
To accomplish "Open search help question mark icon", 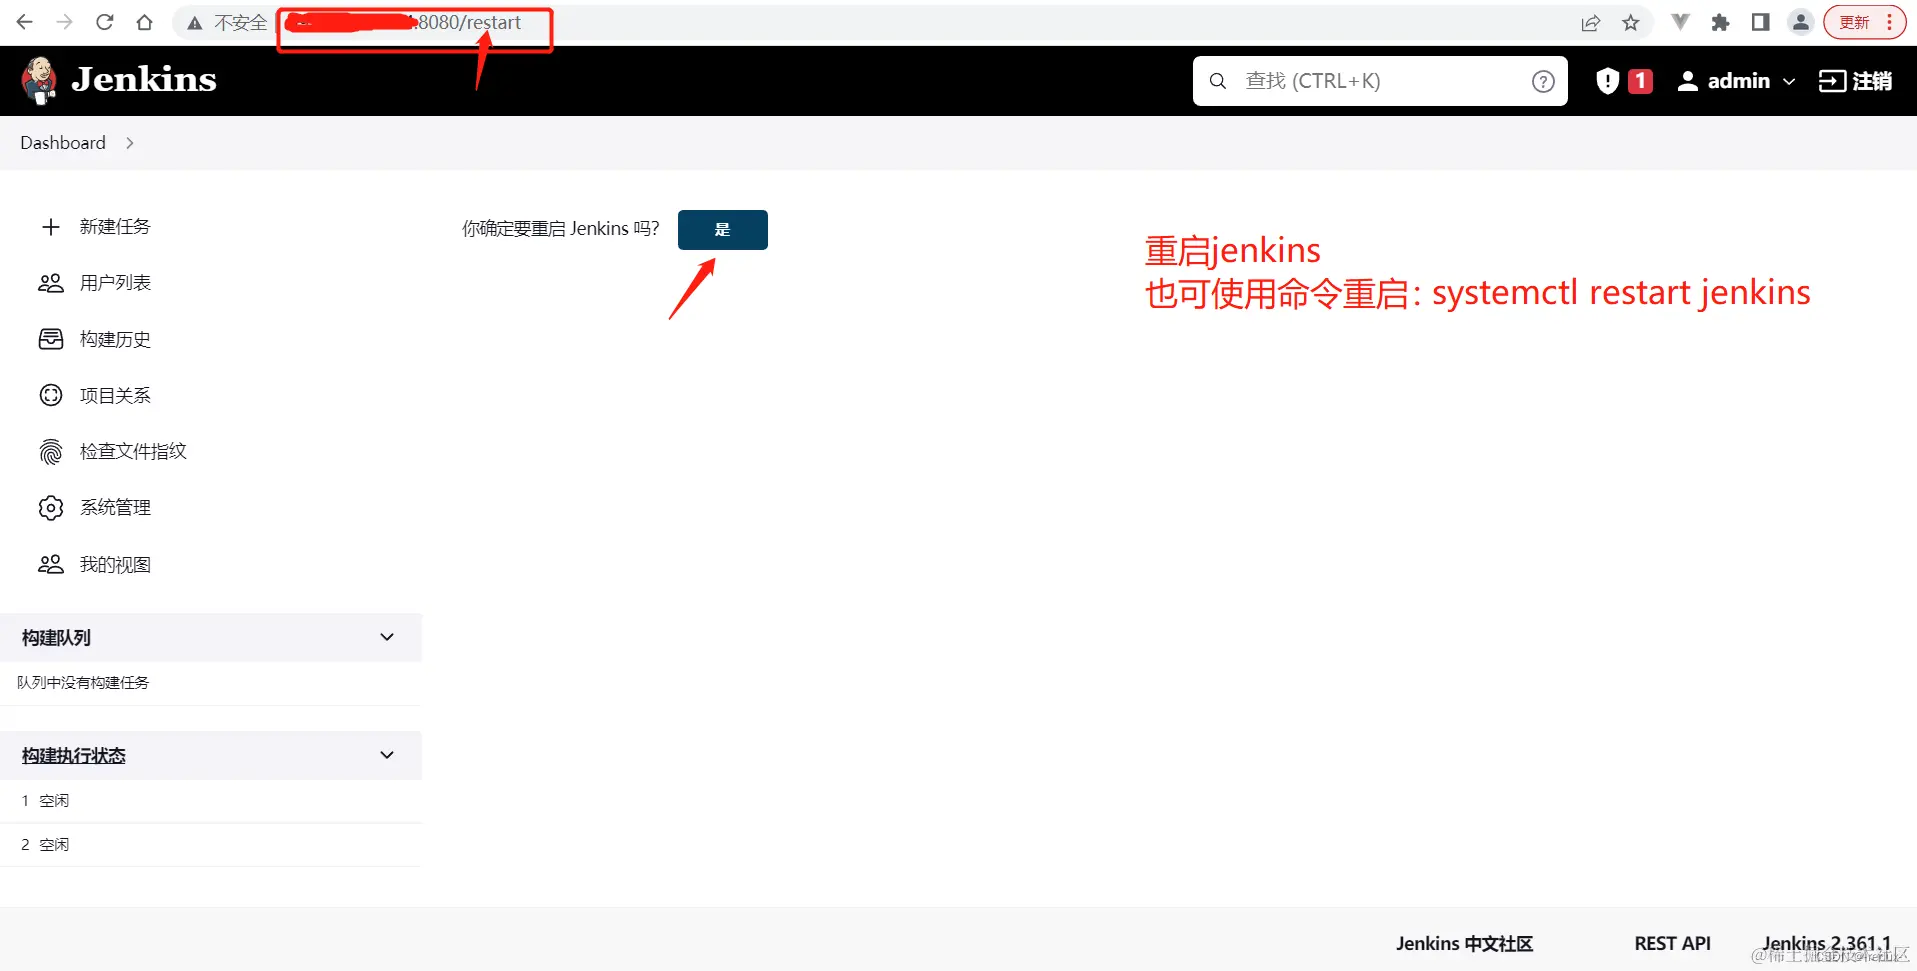I will pyautogui.click(x=1543, y=81).
